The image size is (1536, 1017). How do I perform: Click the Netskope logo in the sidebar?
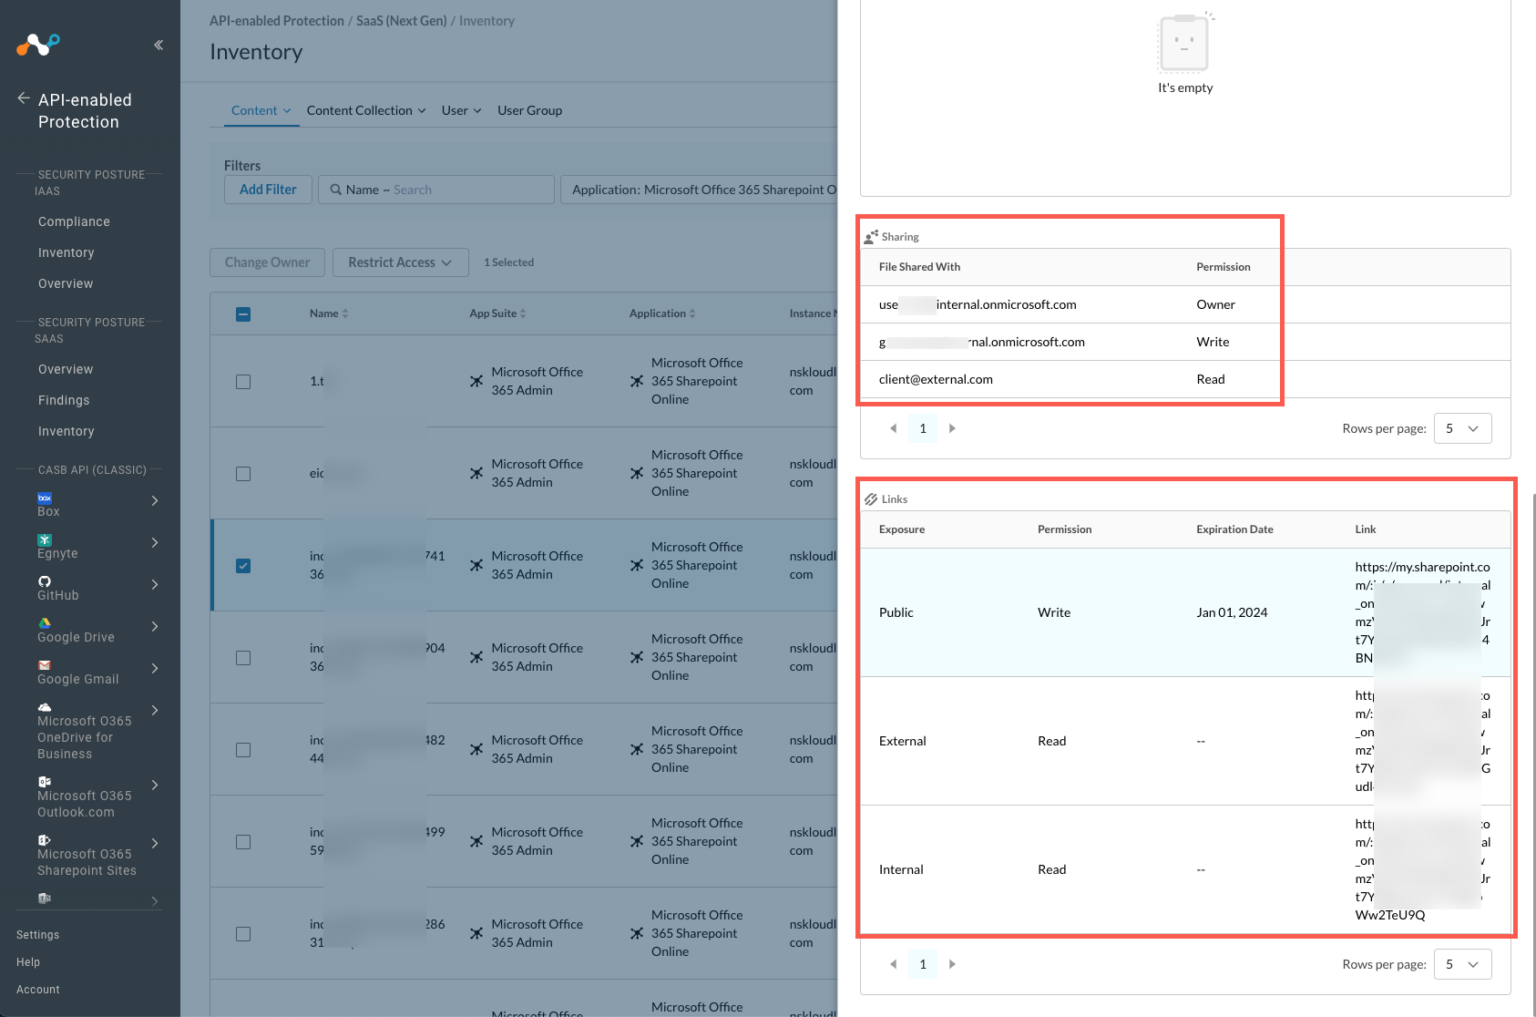[x=38, y=44]
